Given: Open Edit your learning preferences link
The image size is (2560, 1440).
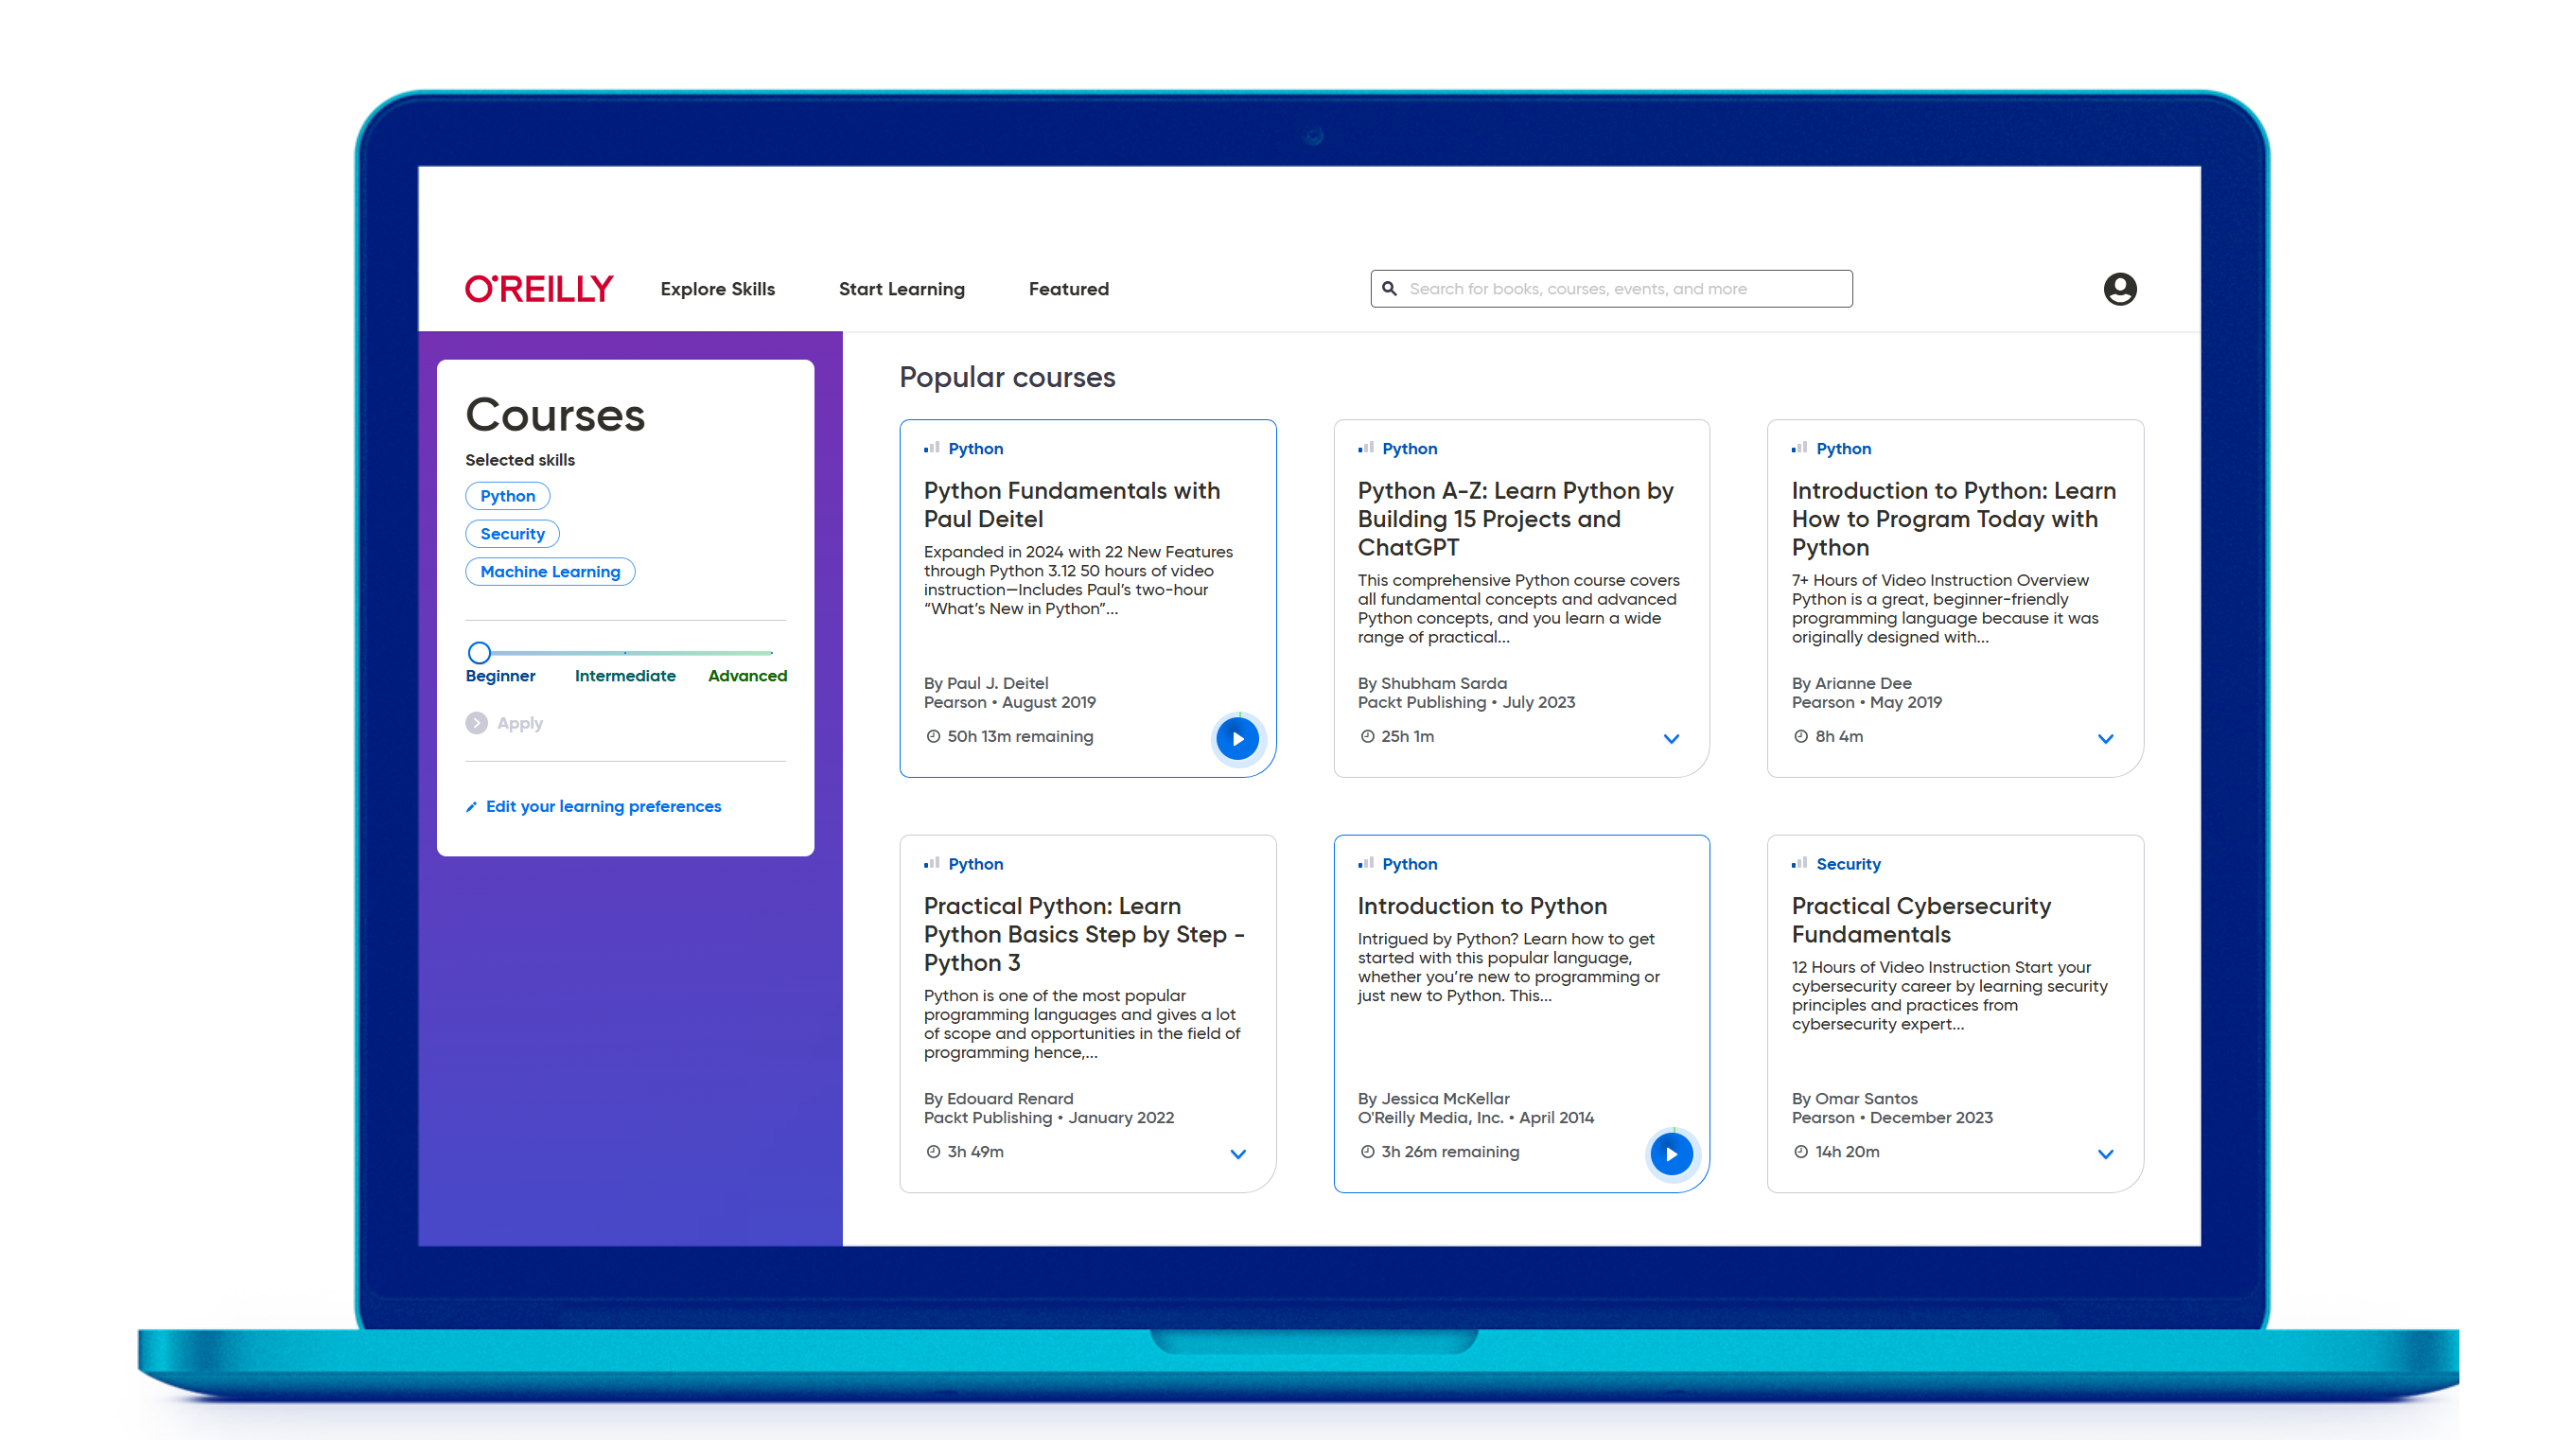Looking at the screenshot, I should (603, 807).
